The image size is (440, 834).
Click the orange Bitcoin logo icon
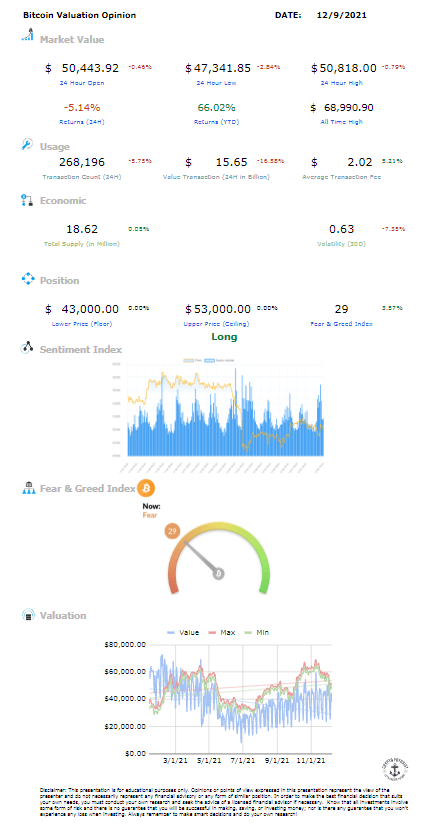click(x=146, y=488)
